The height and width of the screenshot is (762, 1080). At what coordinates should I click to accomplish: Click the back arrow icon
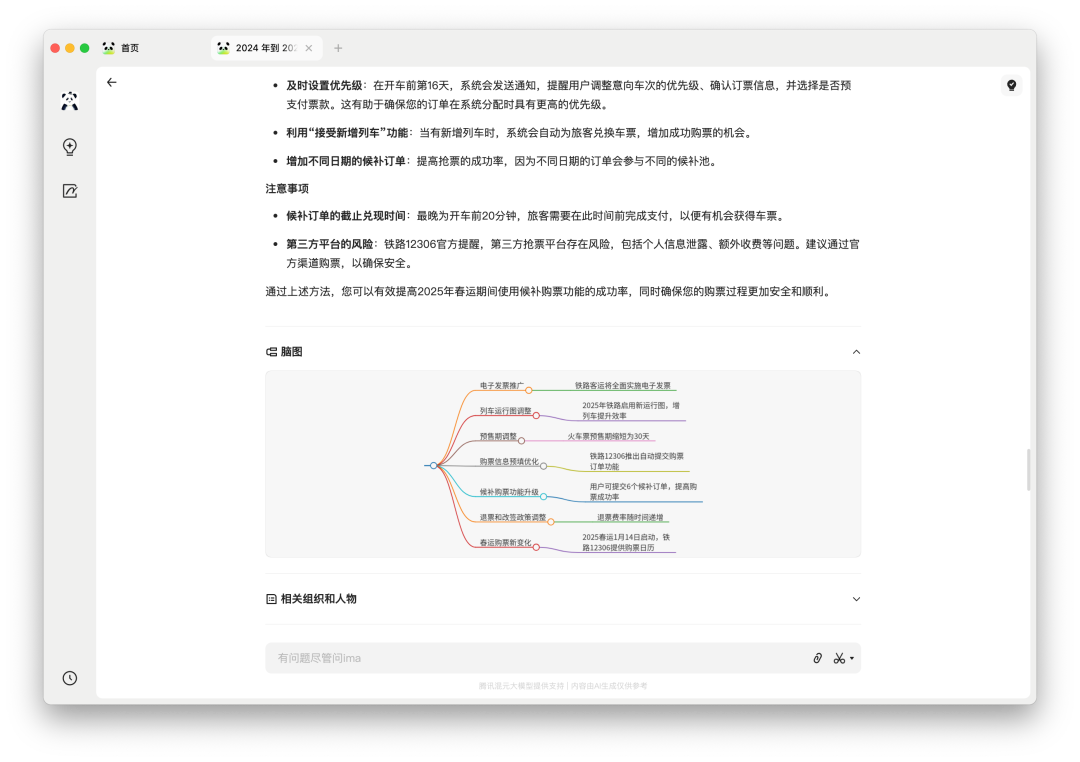[112, 83]
